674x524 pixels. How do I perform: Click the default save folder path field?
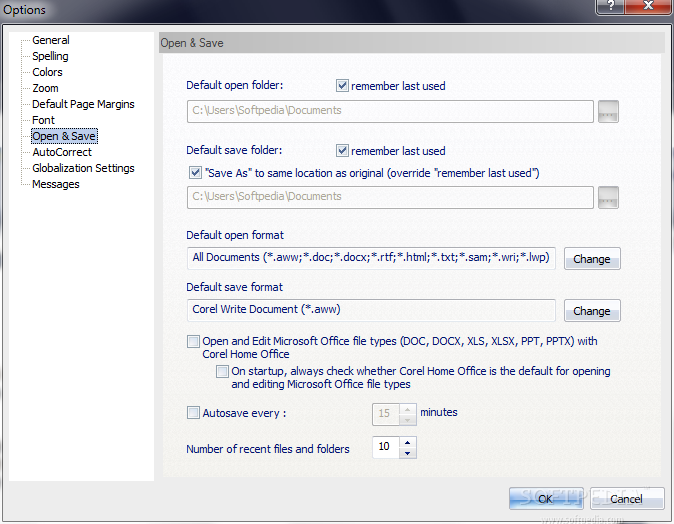point(390,197)
